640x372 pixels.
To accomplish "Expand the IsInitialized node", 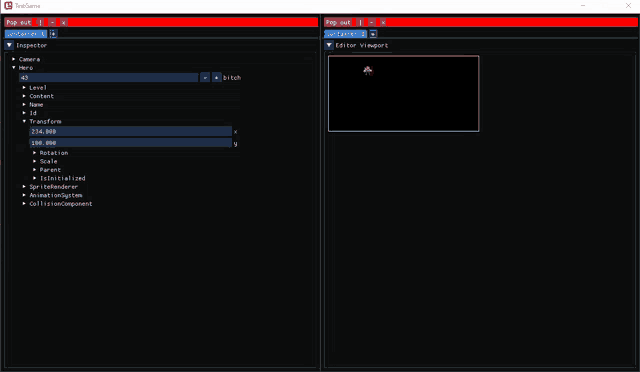I will [35, 178].
